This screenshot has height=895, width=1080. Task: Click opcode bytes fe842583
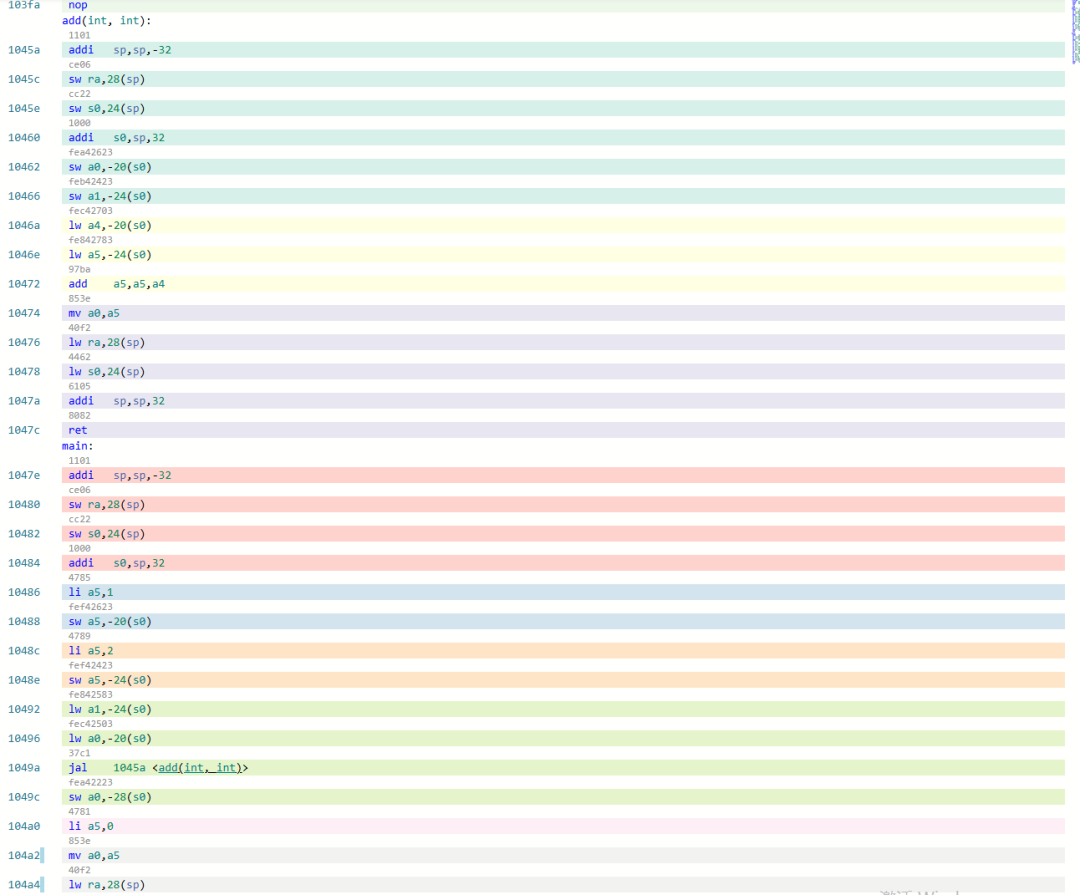tap(90, 695)
